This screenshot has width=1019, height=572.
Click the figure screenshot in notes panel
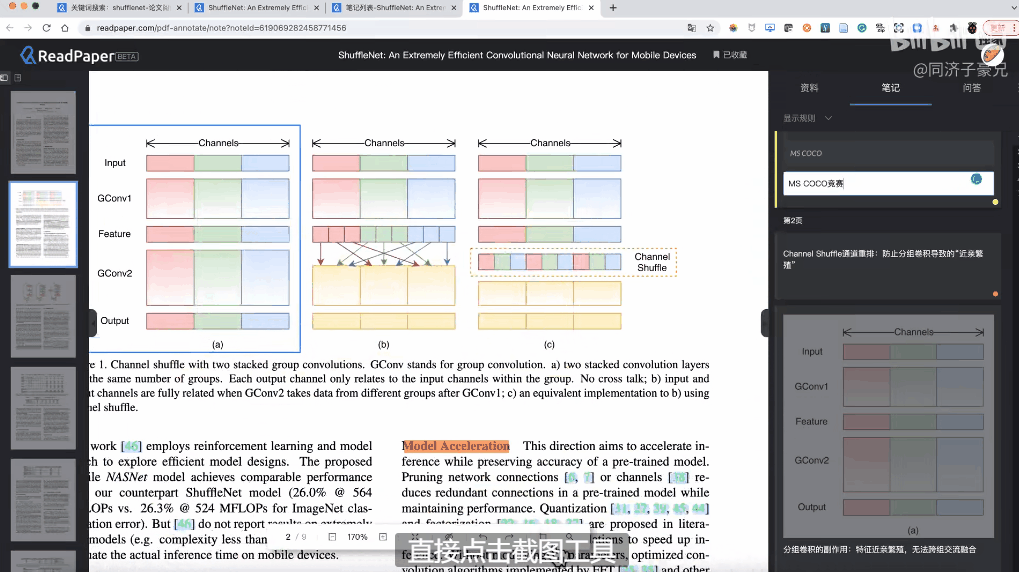888,426
